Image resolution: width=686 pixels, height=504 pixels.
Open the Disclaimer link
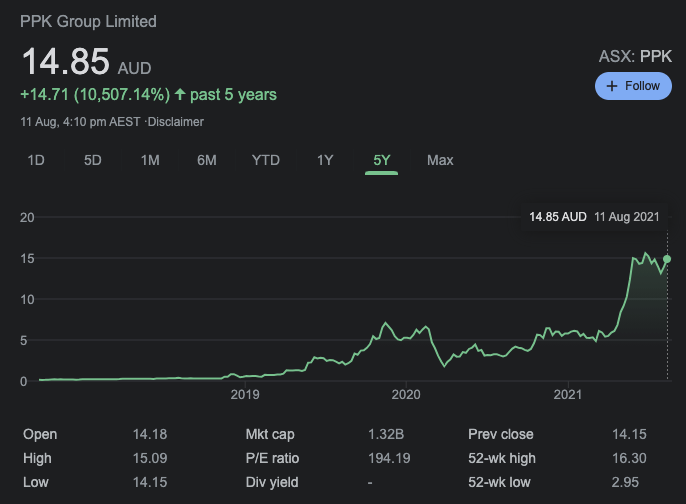[x=175, y=122]
